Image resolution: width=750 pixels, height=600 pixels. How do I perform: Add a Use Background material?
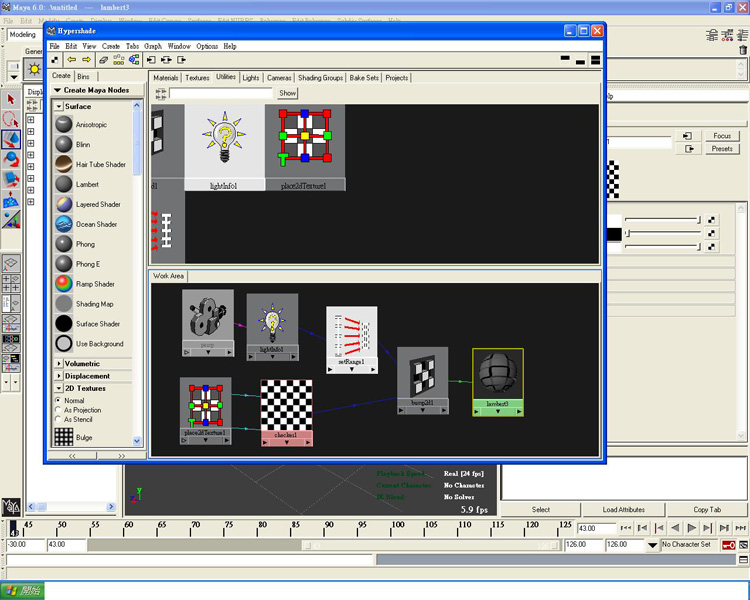pos(64,344)
